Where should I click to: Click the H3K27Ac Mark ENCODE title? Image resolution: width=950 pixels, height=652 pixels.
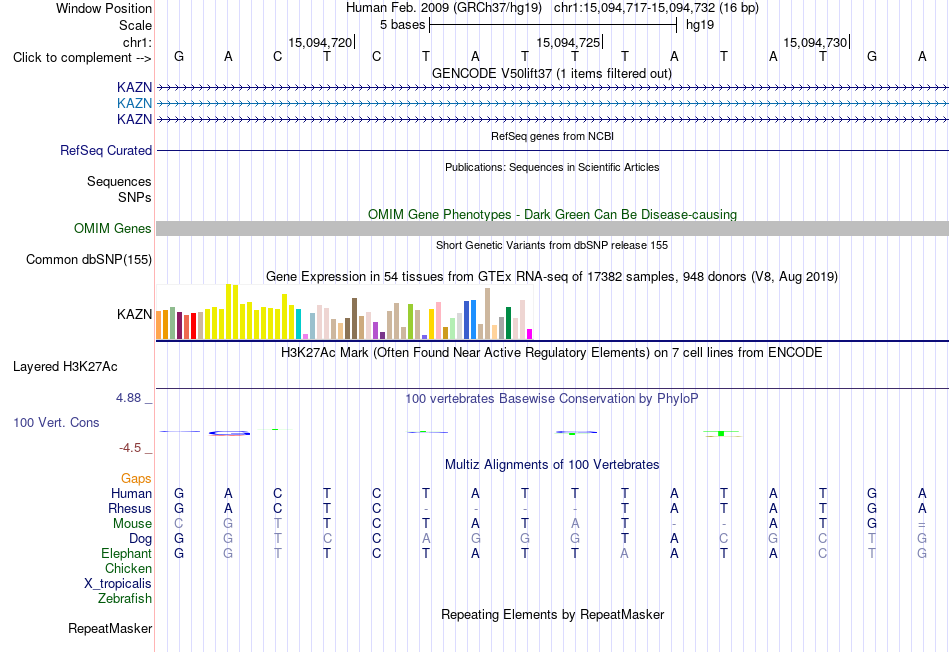552,353
